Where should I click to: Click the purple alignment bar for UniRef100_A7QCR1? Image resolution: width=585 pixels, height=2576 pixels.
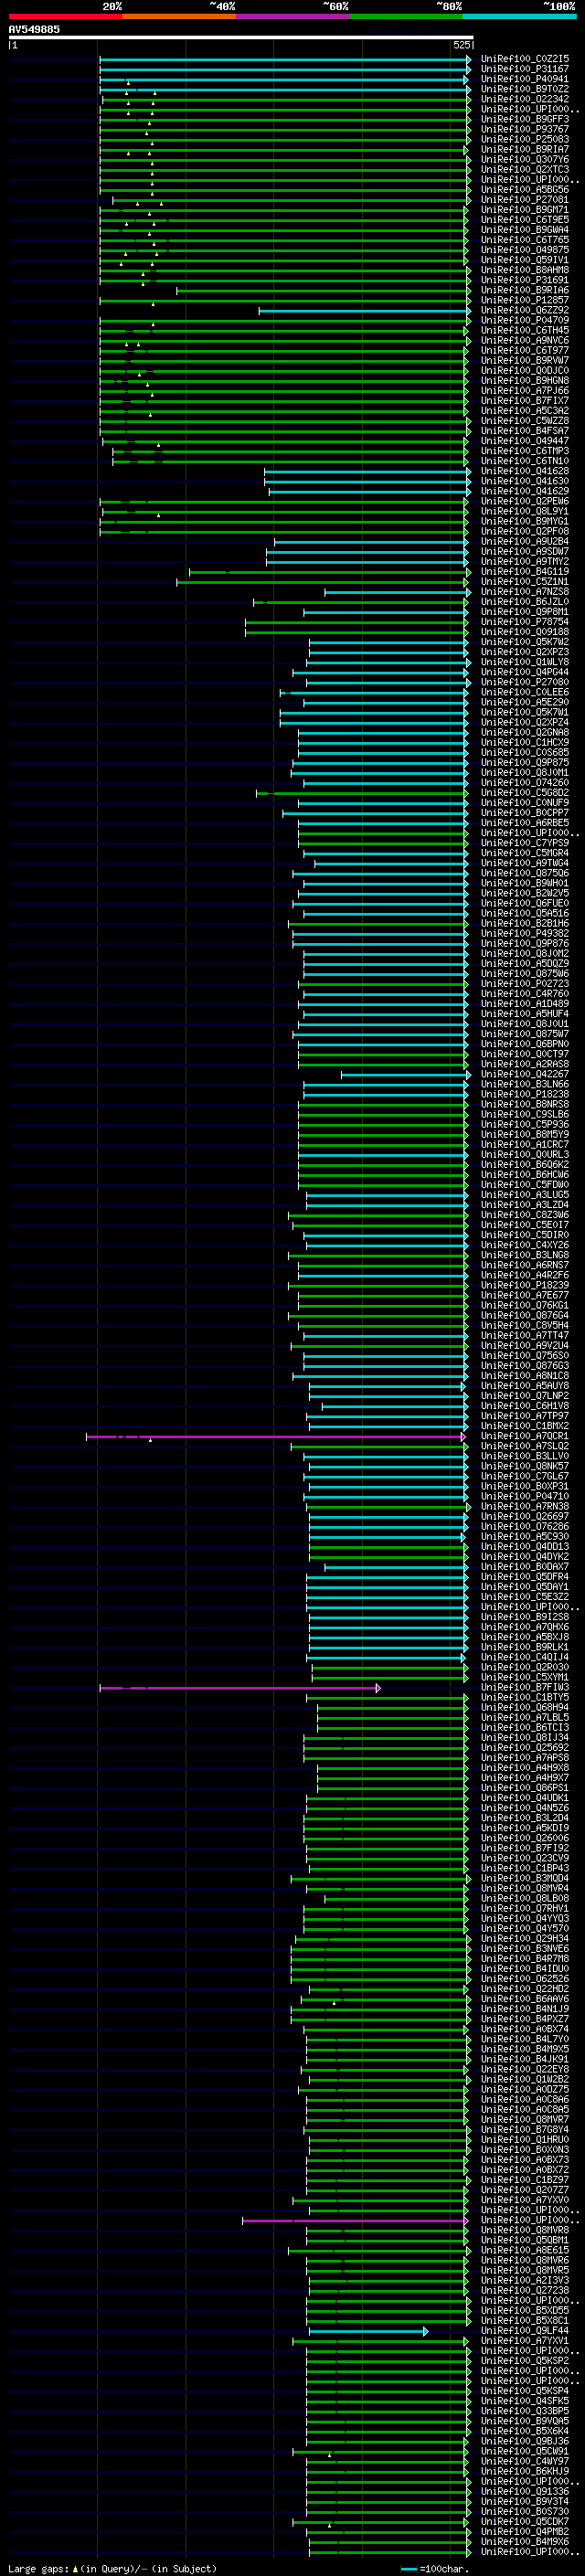pos(275,1437)
